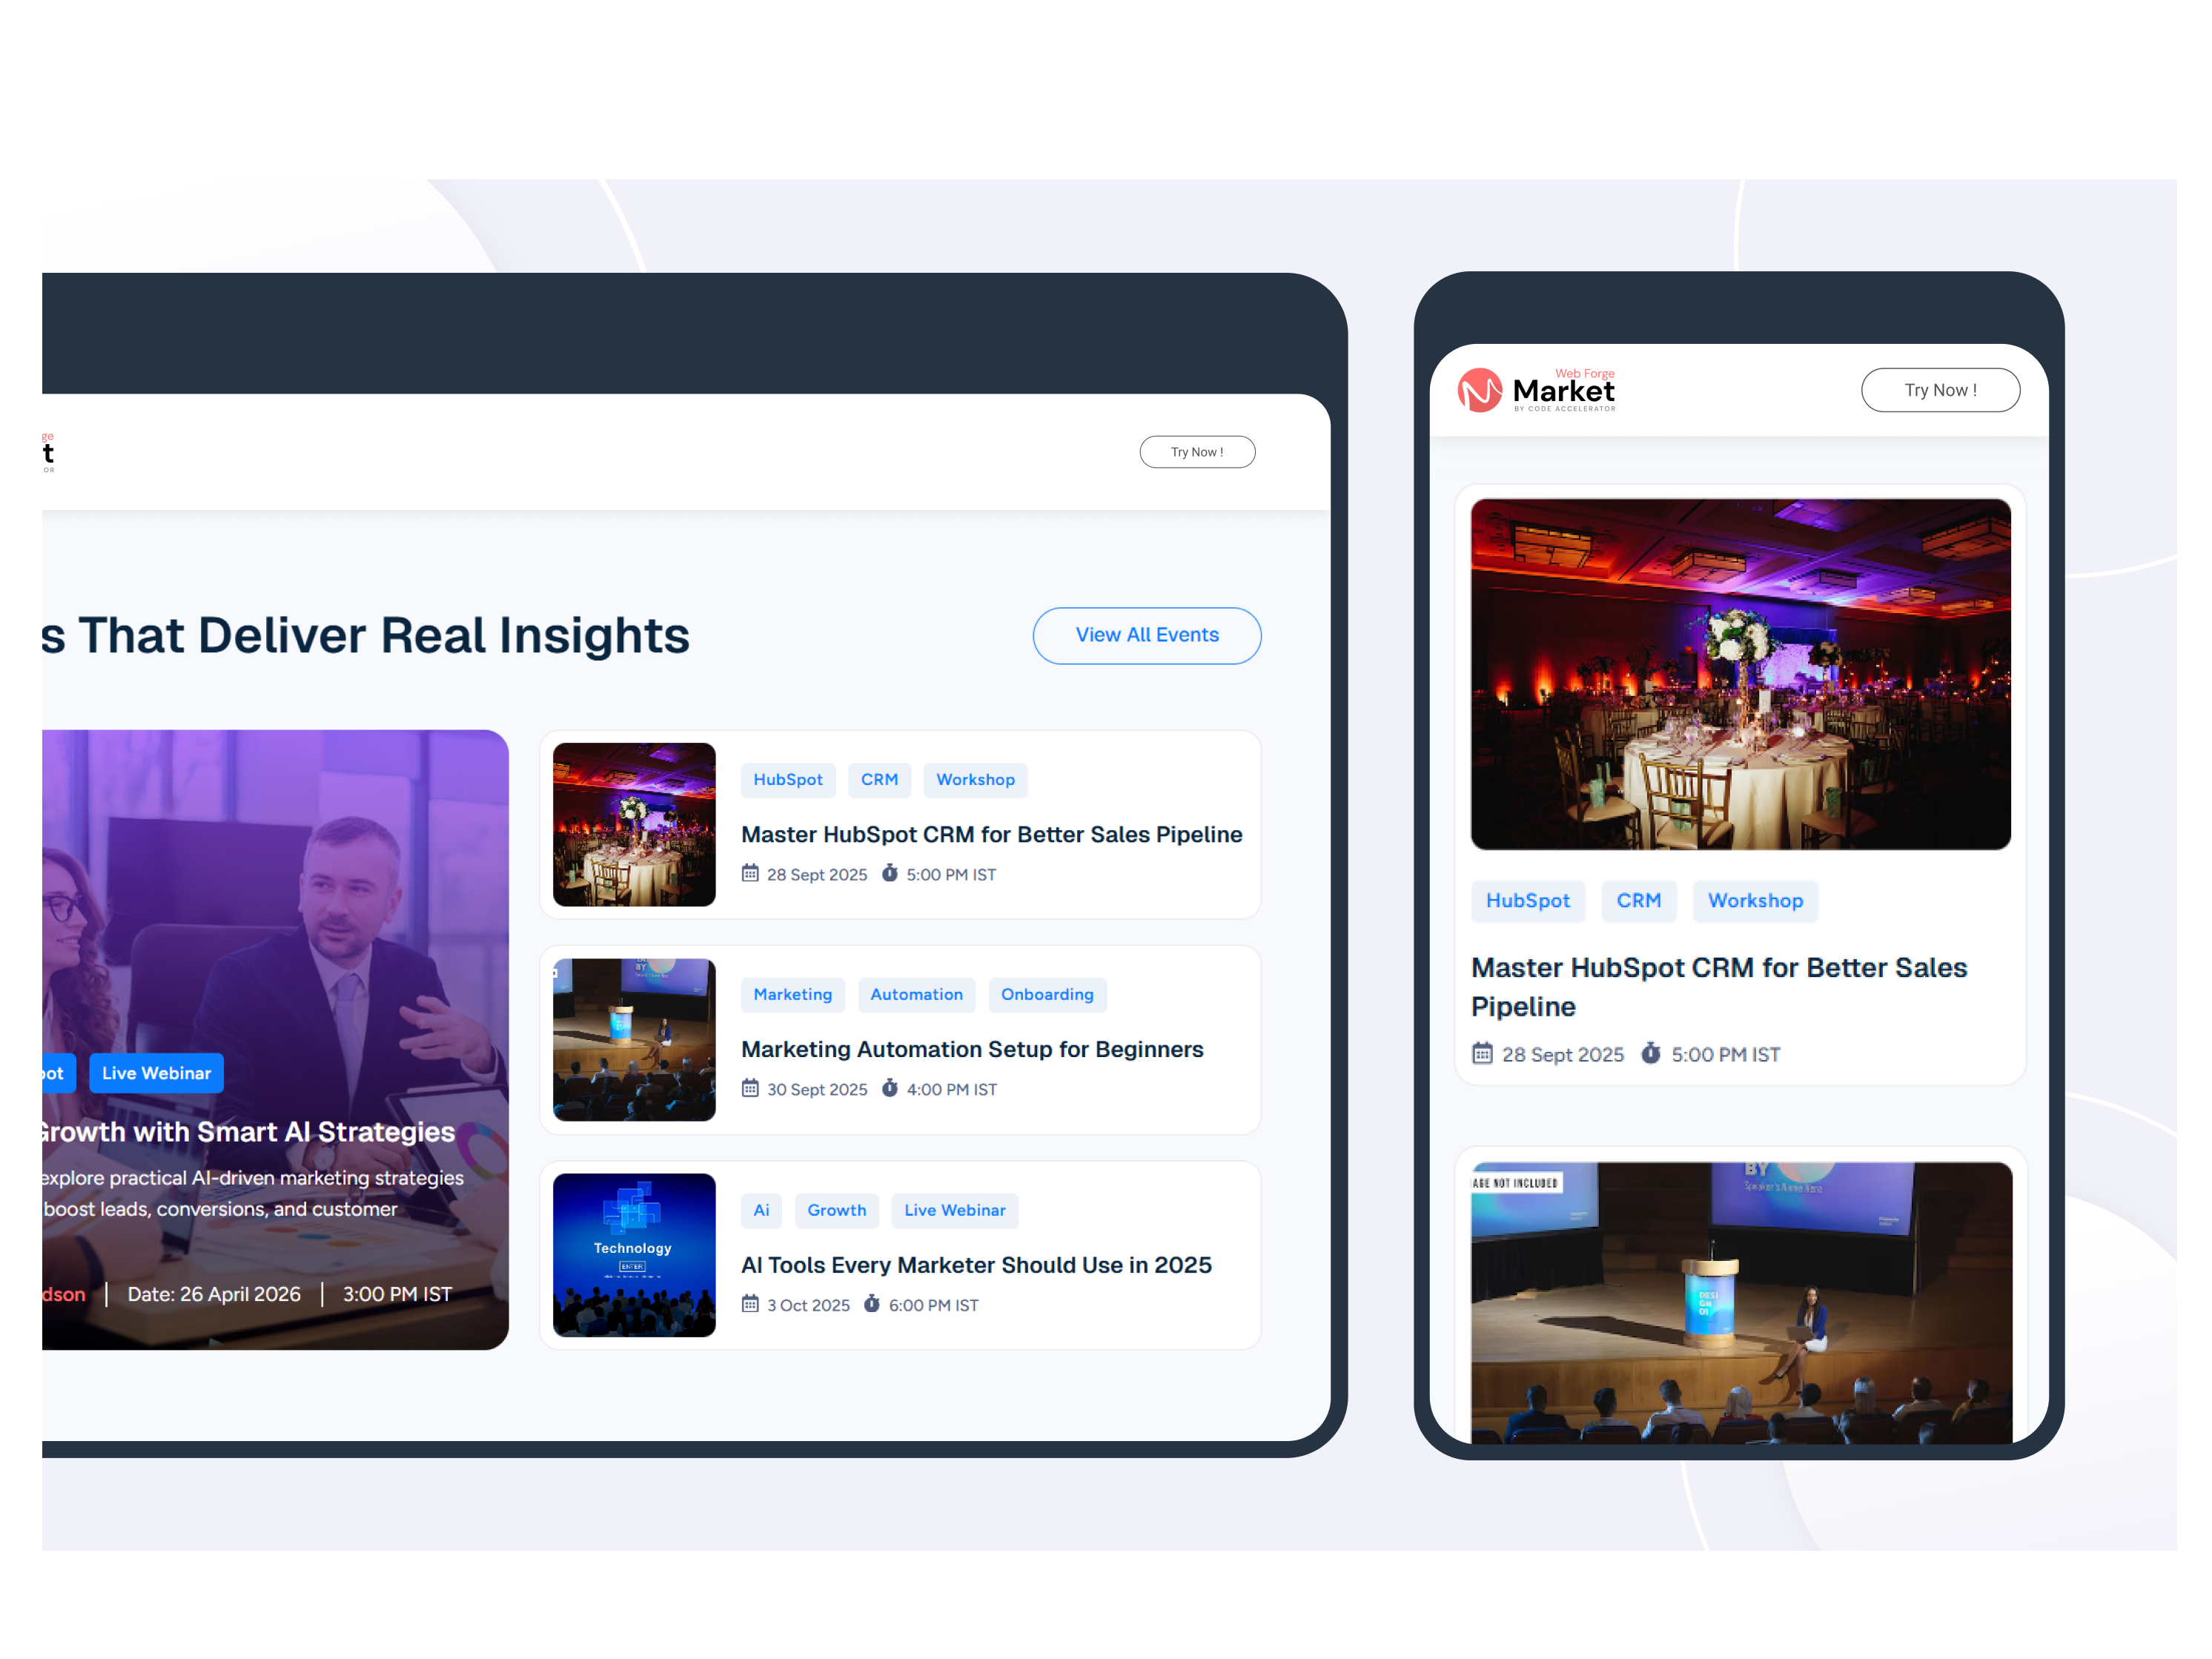Click 3 Oct 2025 date text
This screenshot has height=1659, width=2212.
tap(808, 1306)
